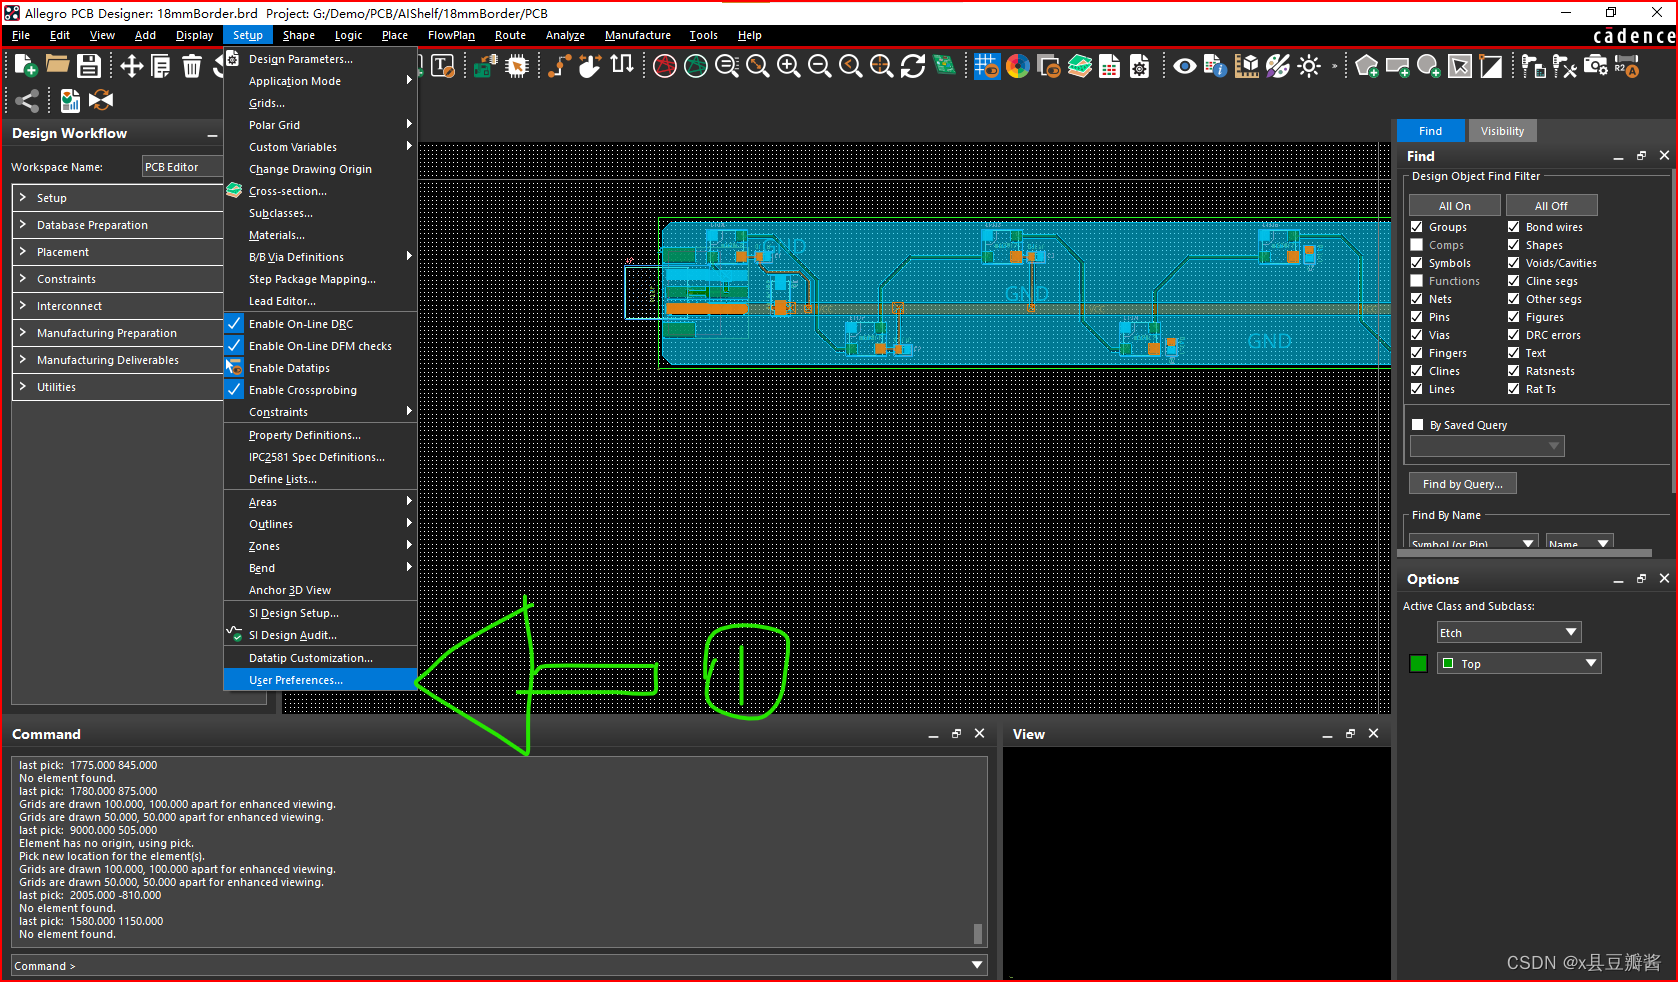Select the Add Connect route icon
Image resolution: width=1678 pixels, height=982 pixels.
pos(560,66)
